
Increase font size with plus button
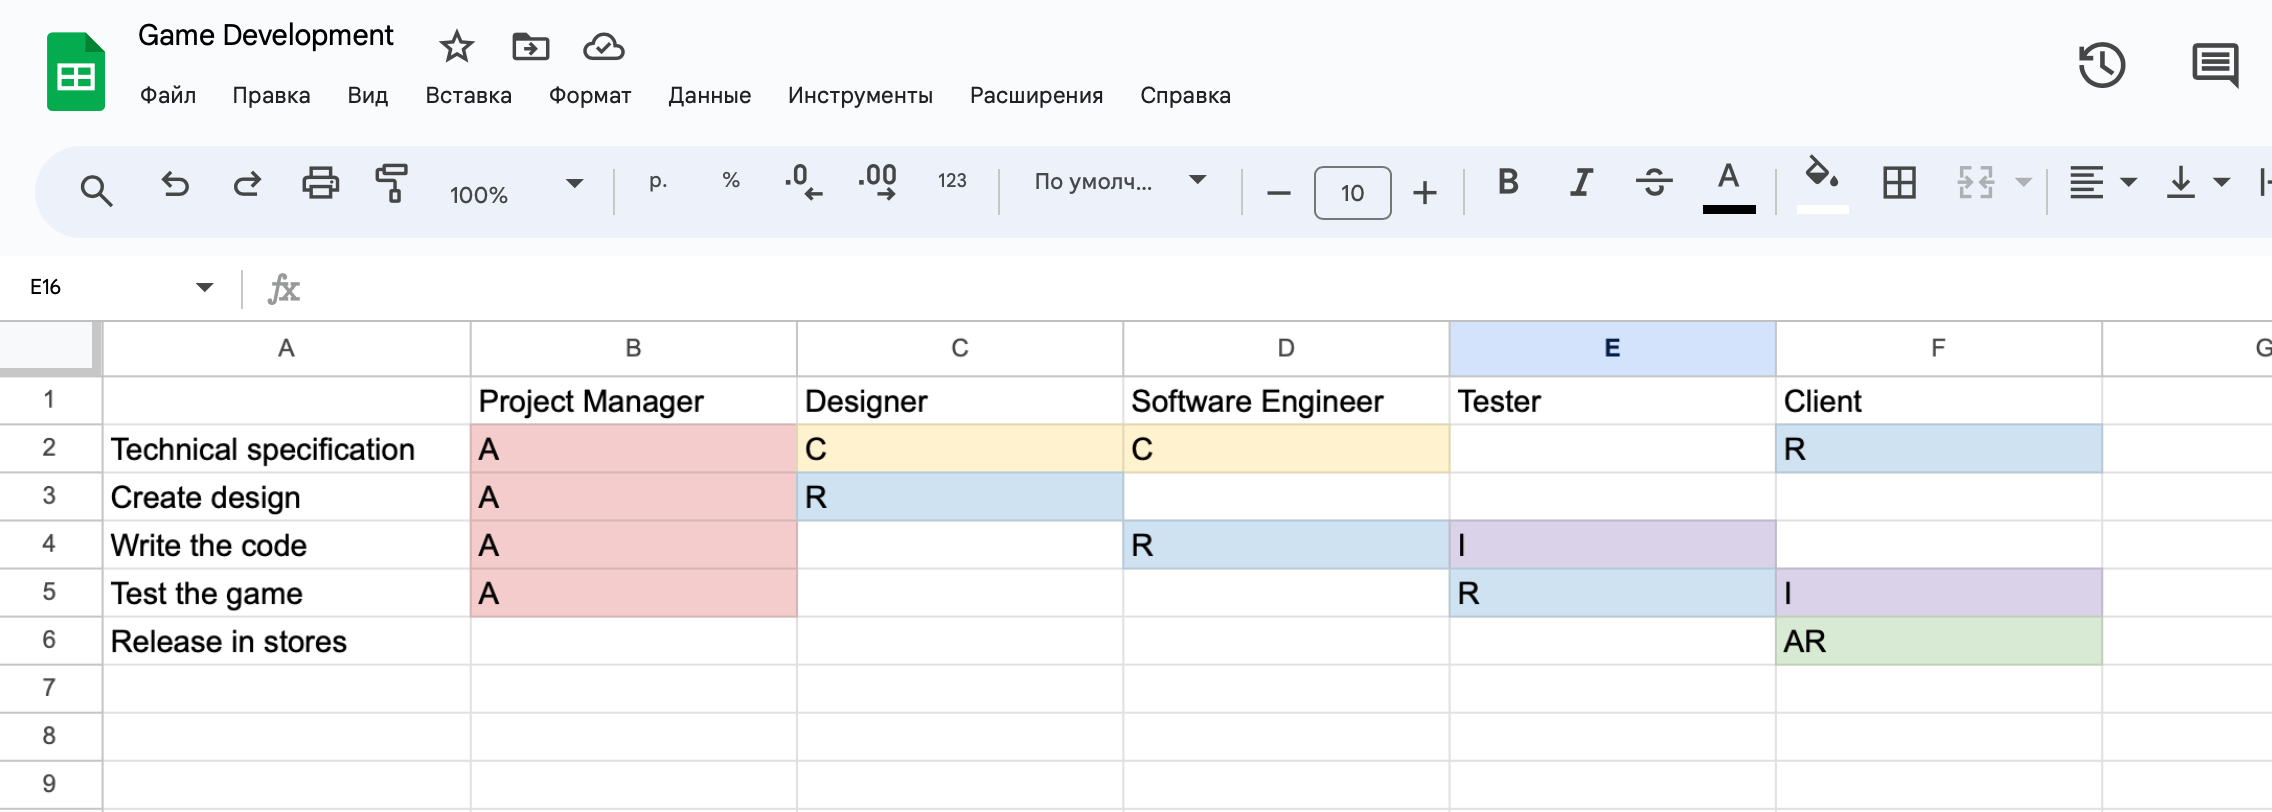click(x=1425, y=193)
